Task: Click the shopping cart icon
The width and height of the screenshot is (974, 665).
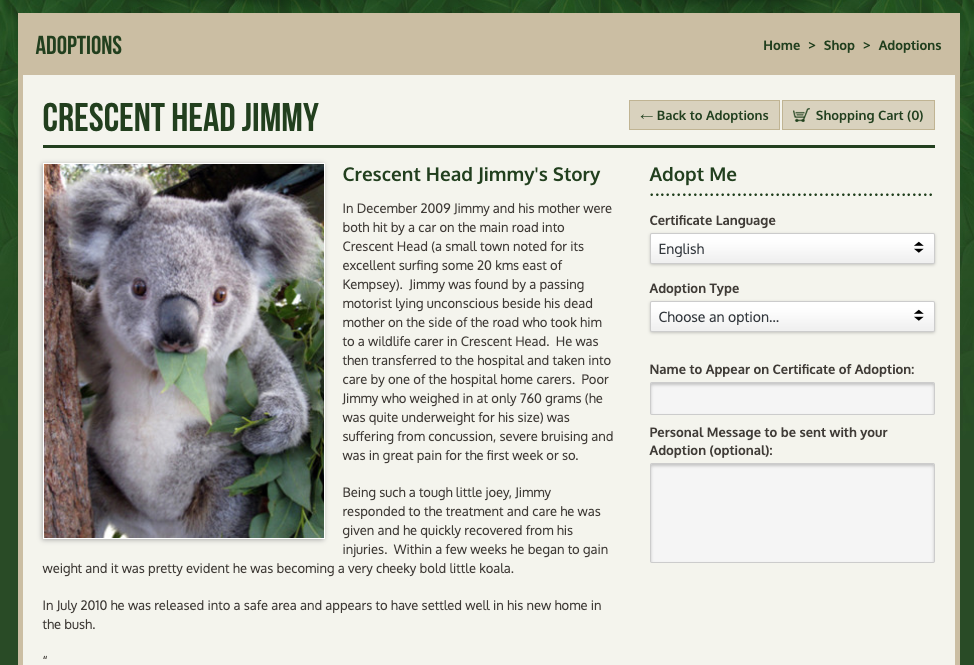Action: coord(800,116)
